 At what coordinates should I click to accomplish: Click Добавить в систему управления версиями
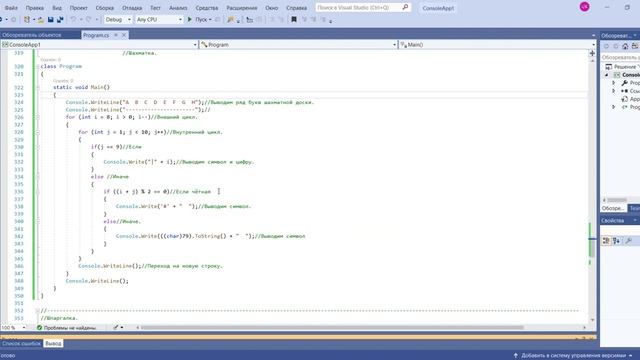(x=573, y=356)
